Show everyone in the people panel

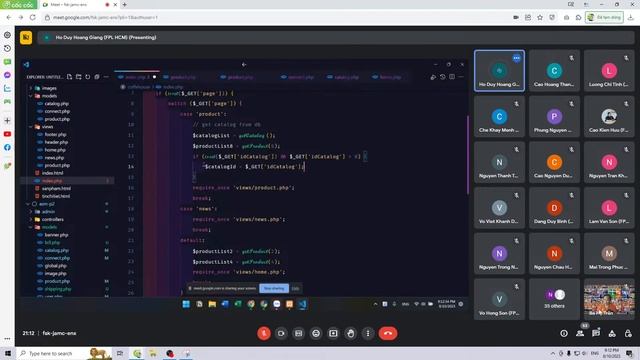[580, 333]
